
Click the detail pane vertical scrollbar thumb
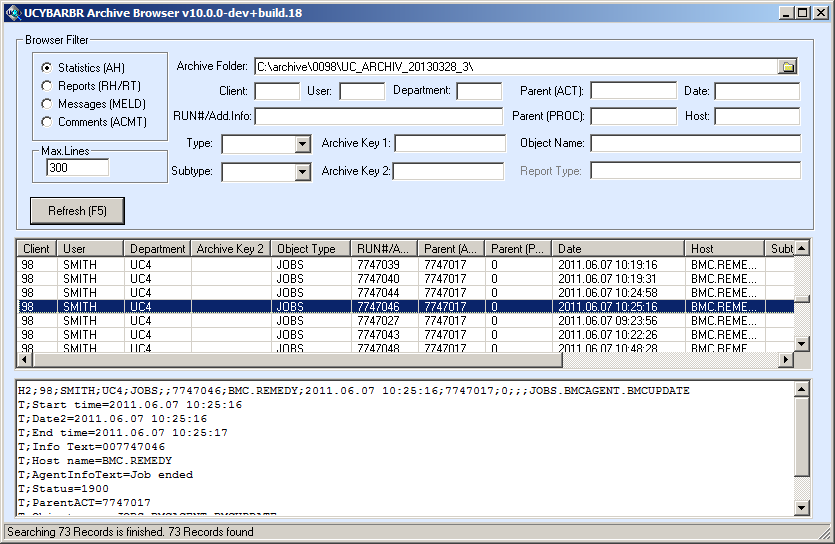point(801,436)
